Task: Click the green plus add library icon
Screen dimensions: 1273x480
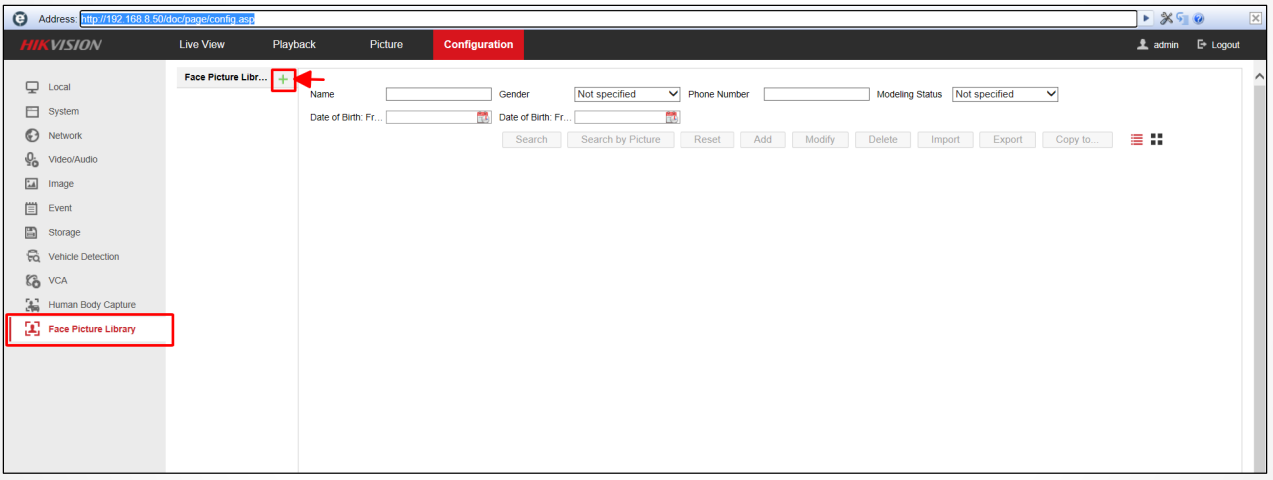Action: click(283, 80)
